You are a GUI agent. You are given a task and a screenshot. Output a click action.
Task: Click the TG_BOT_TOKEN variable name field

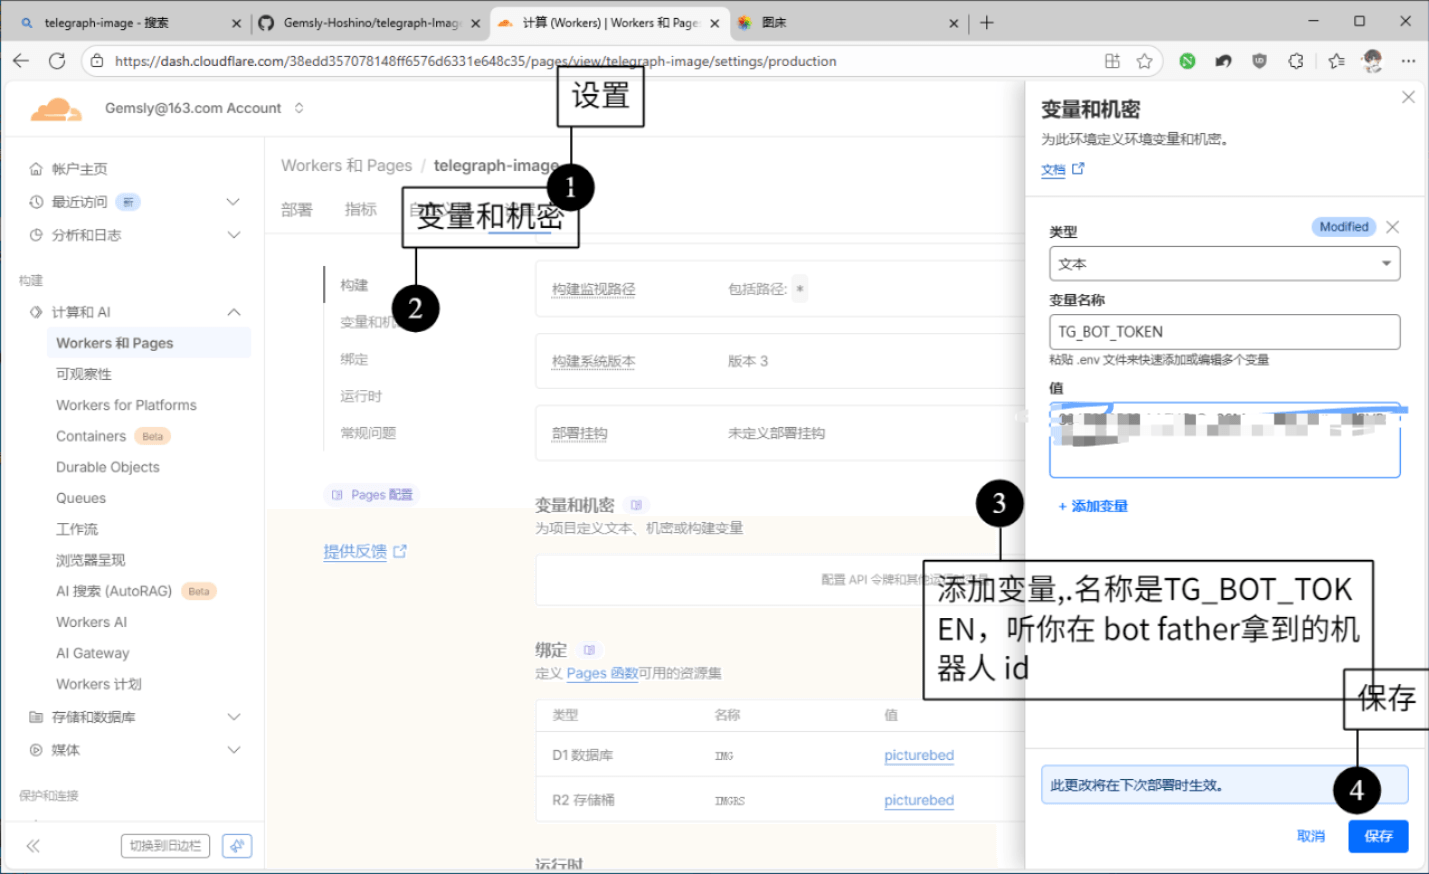click(x=1224, y=331)
